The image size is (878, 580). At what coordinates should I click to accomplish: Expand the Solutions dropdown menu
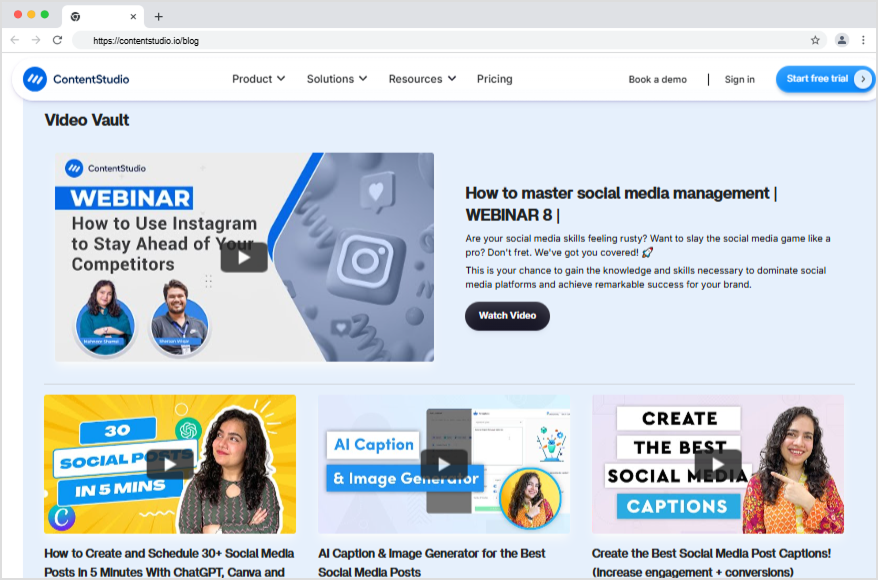[337, 79]
